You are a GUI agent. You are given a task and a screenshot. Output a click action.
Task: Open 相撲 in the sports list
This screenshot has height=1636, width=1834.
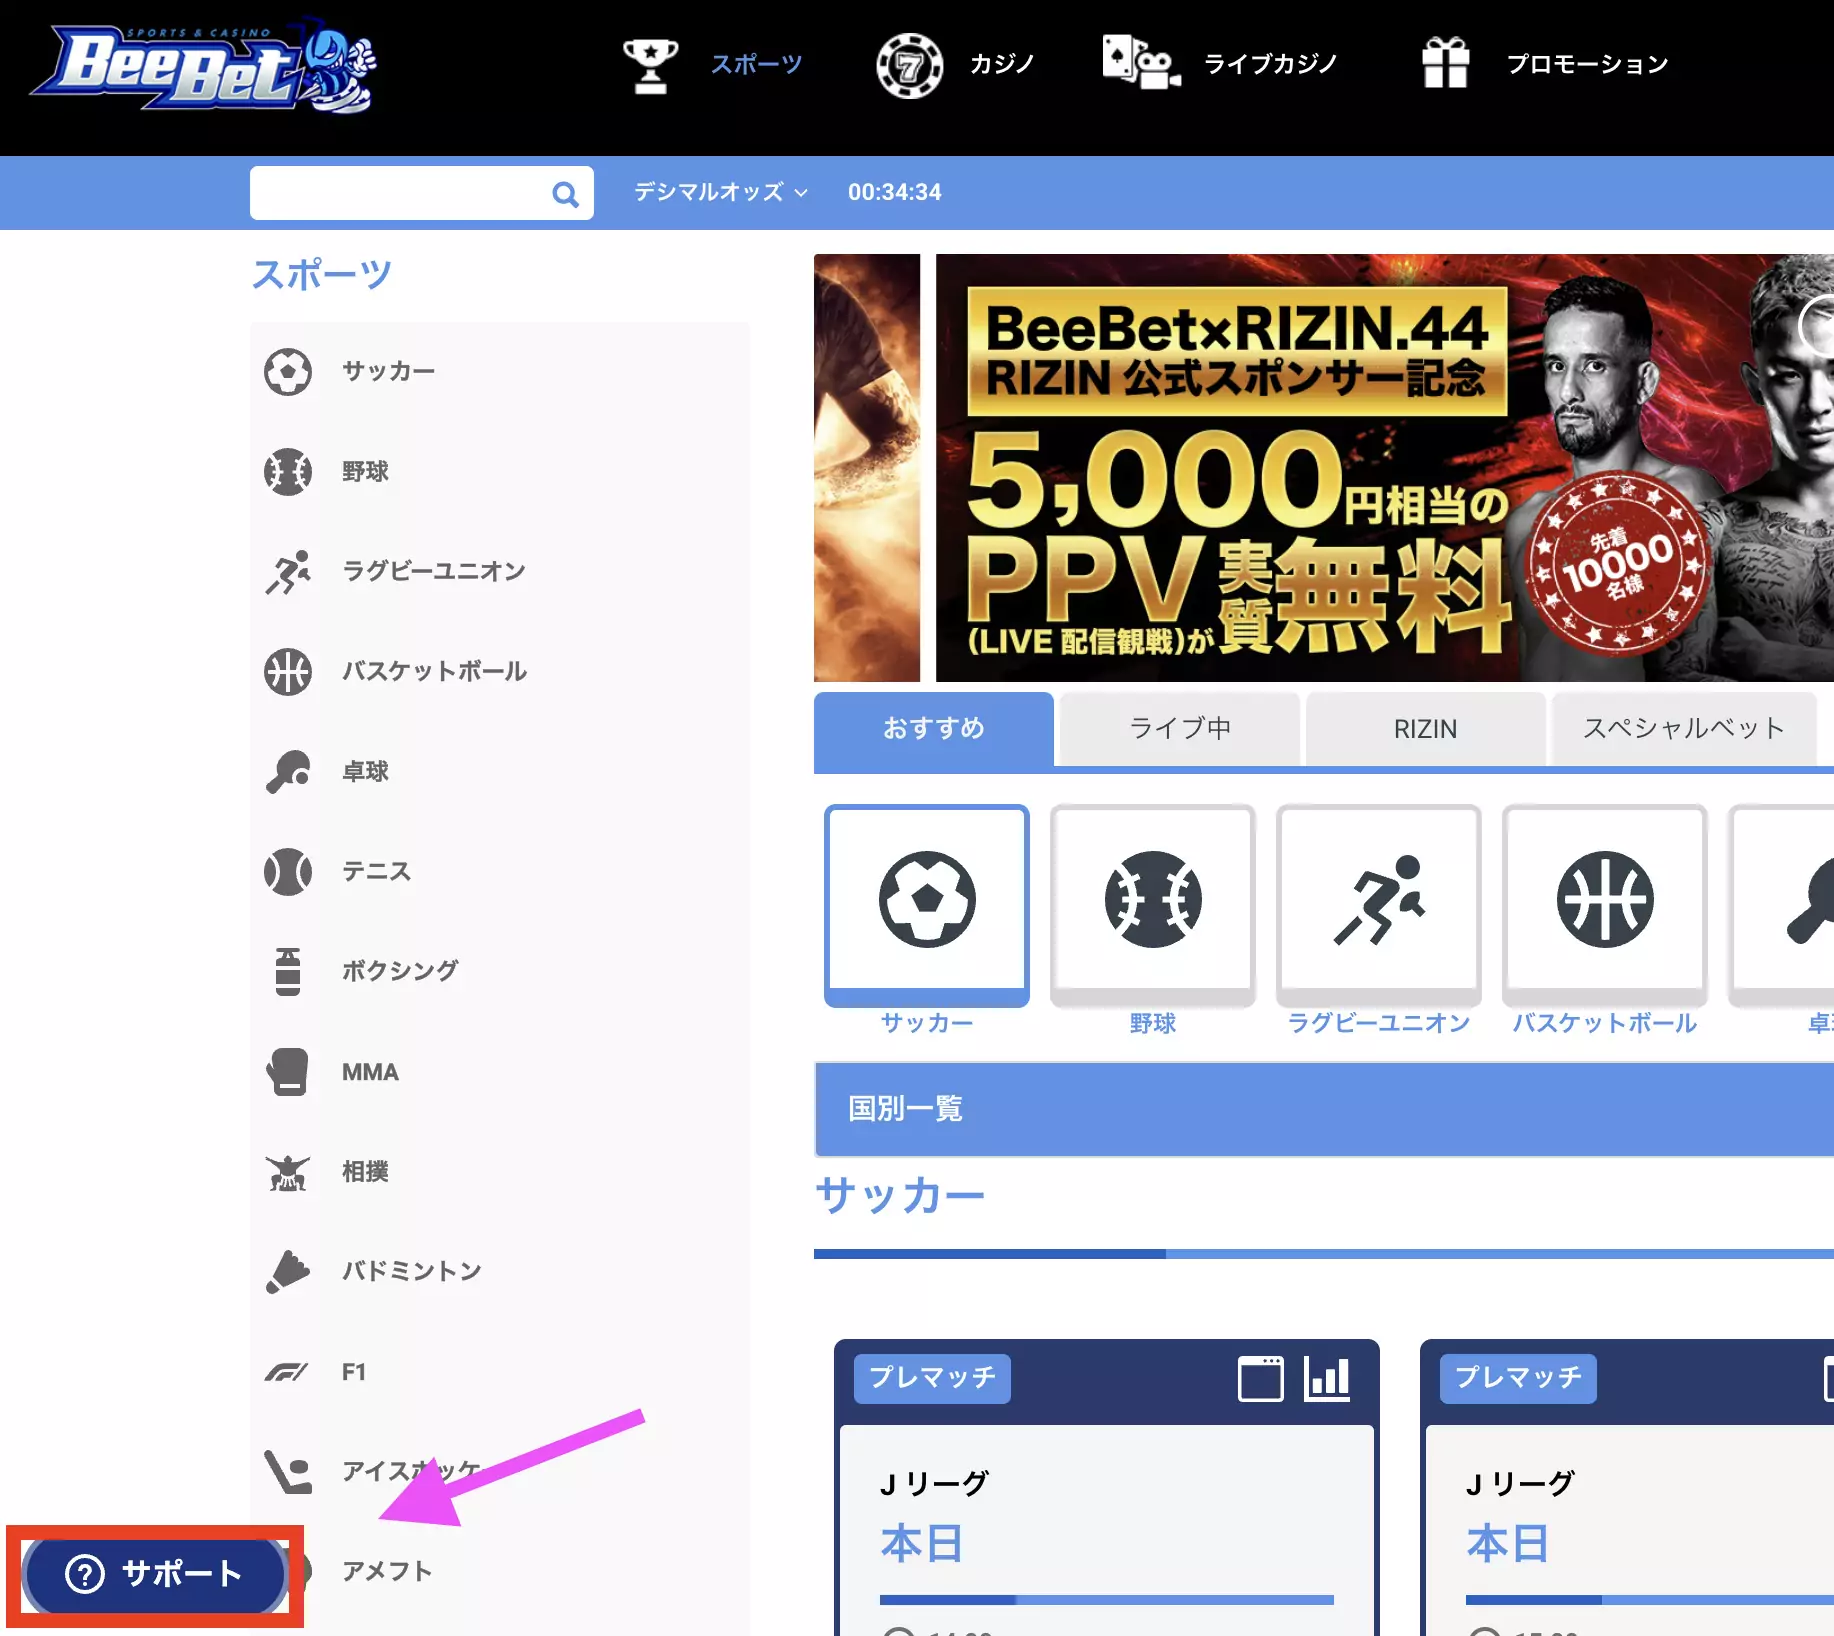(365, 1172)
